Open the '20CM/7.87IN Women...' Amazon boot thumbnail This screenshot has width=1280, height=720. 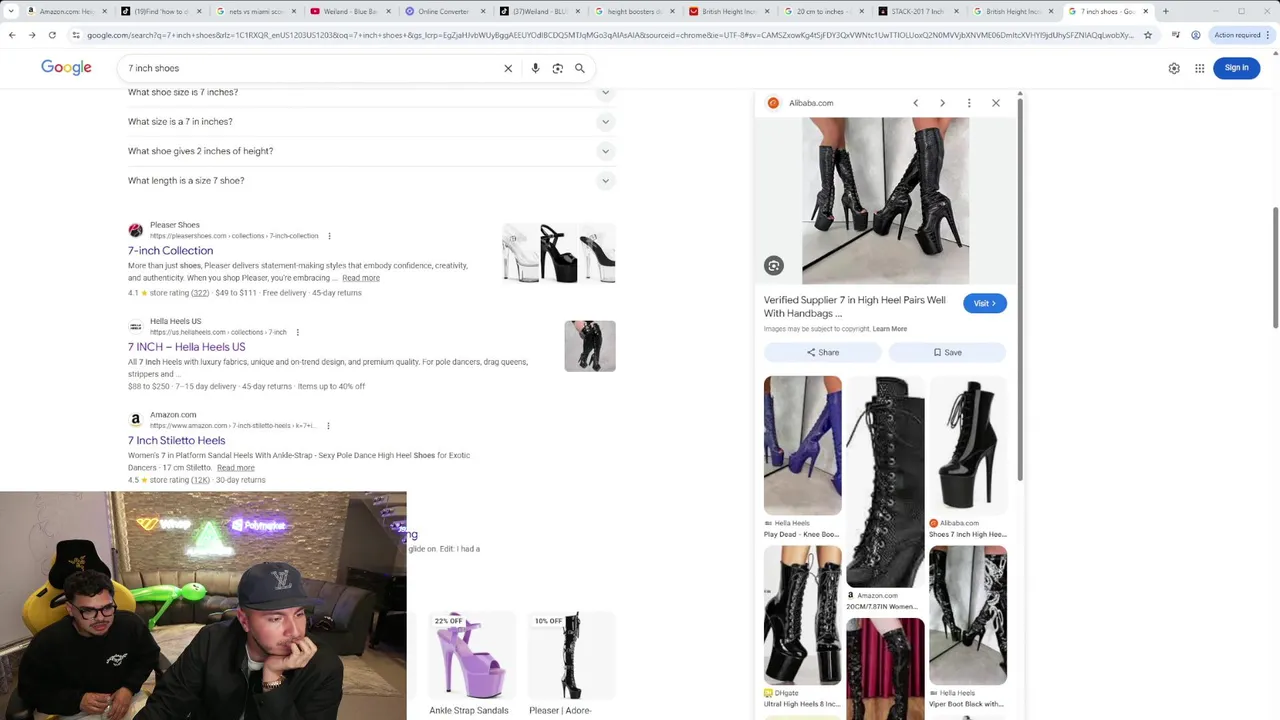point(885,482)
